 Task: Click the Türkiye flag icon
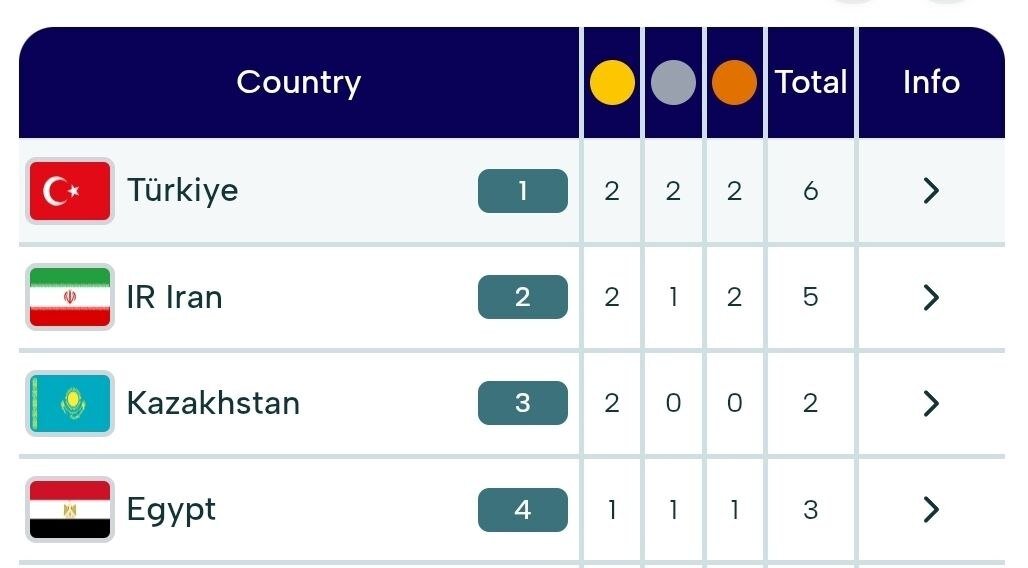[x=70, y=190]
